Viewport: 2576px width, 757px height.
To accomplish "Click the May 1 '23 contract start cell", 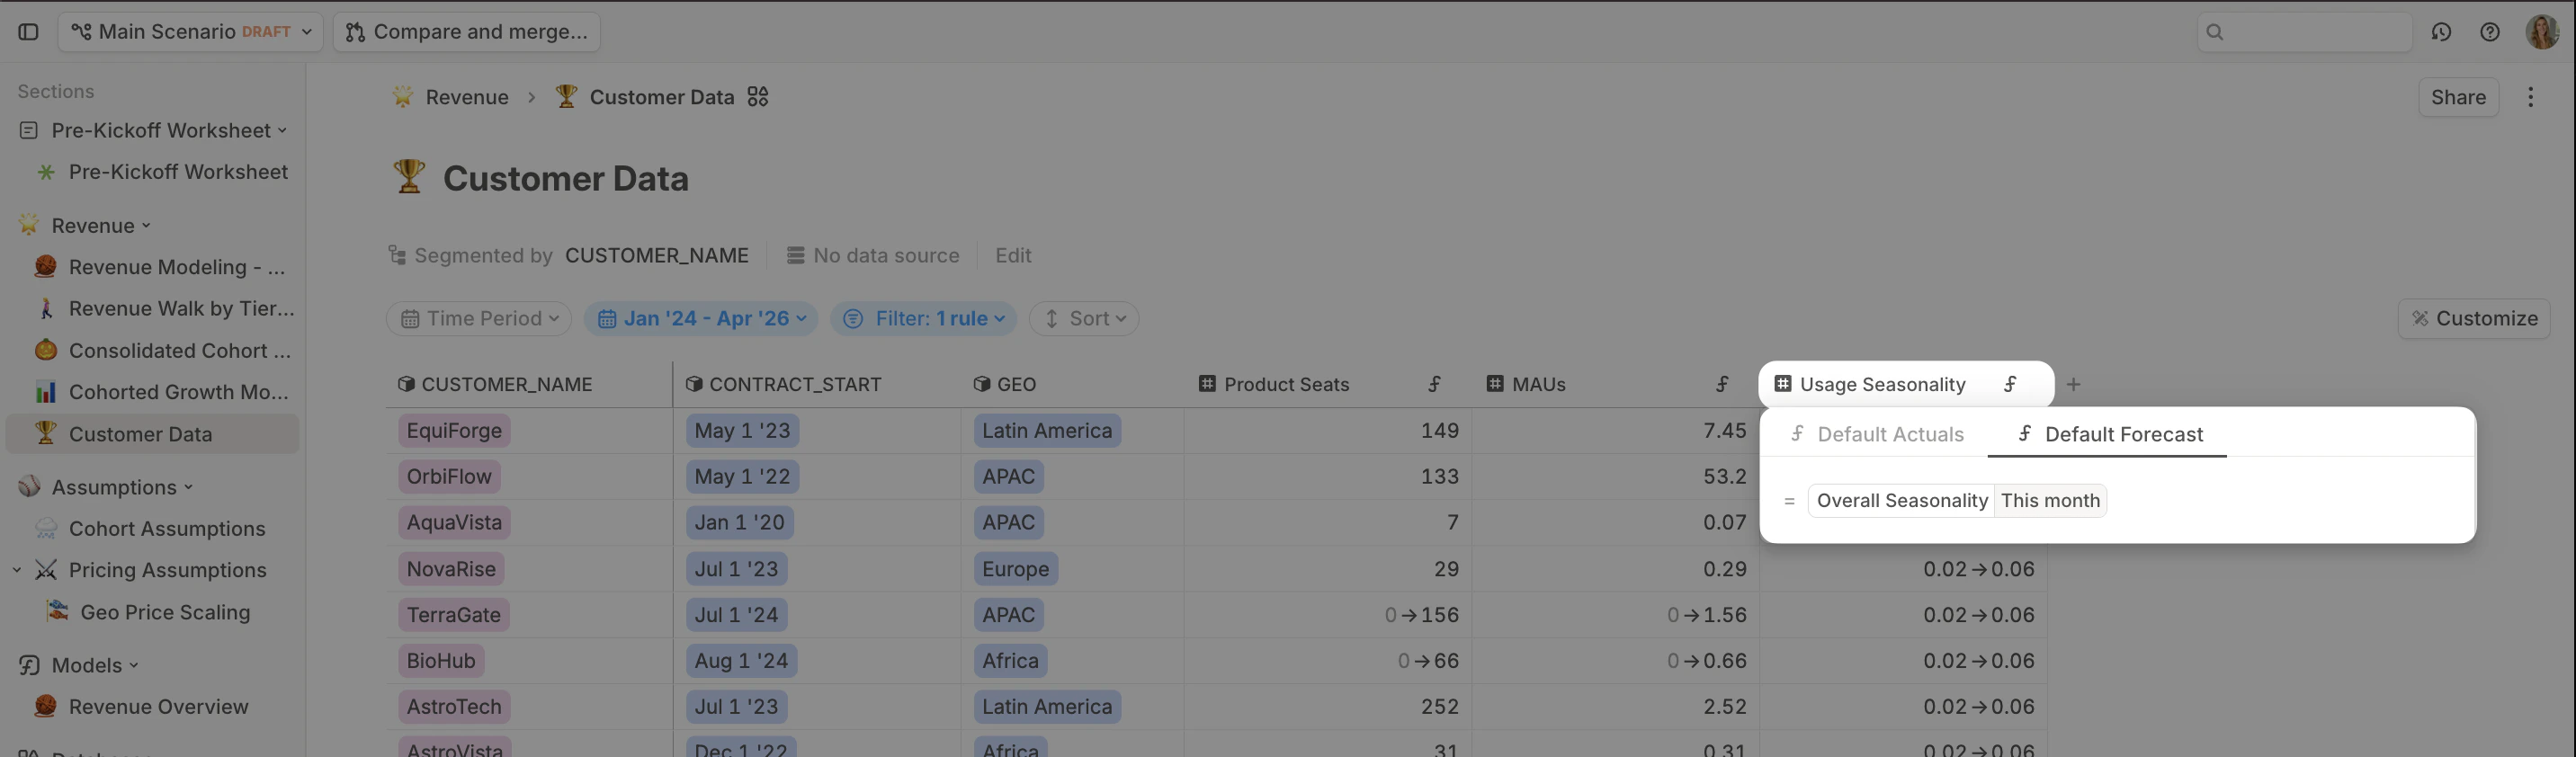I will pos(742,431).
